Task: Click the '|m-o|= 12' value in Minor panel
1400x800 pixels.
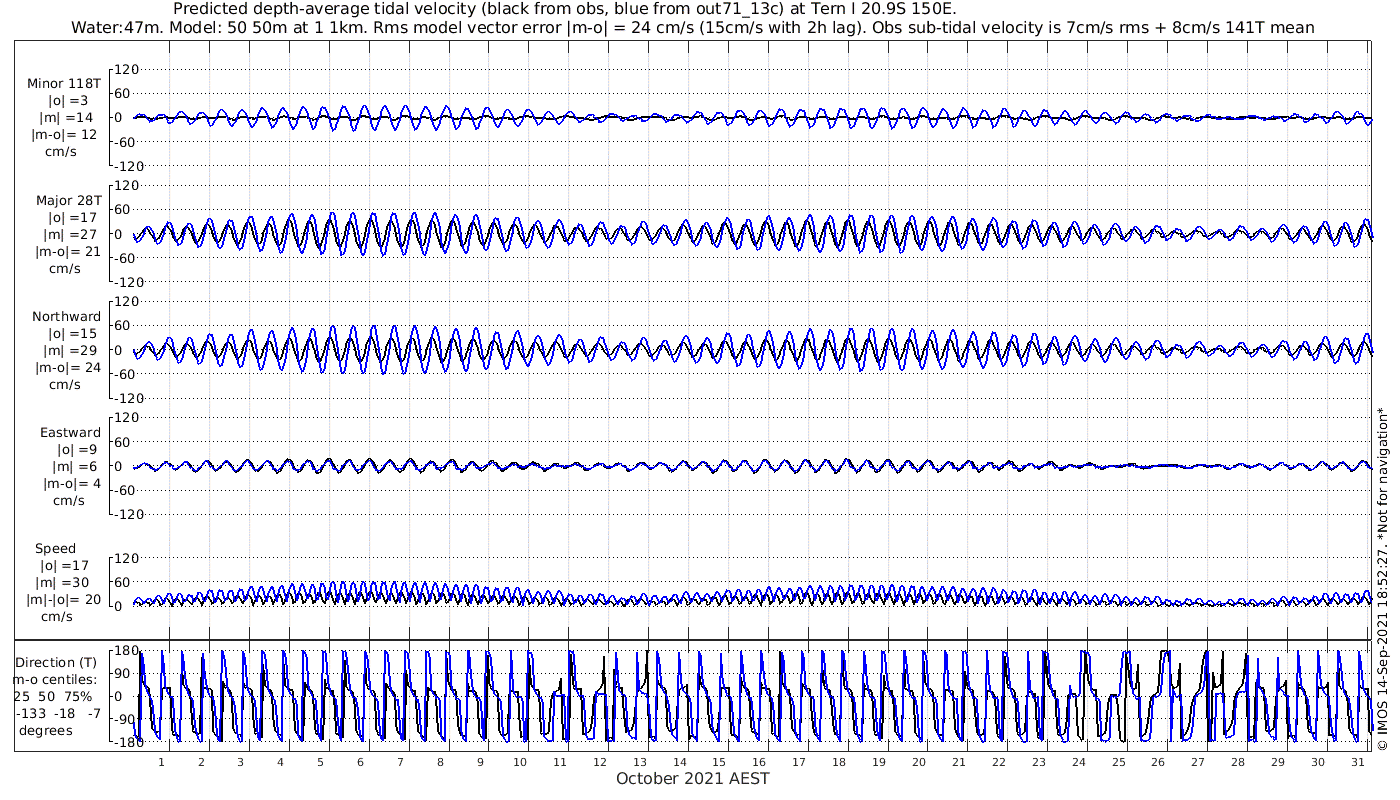Action: [64, 134]
